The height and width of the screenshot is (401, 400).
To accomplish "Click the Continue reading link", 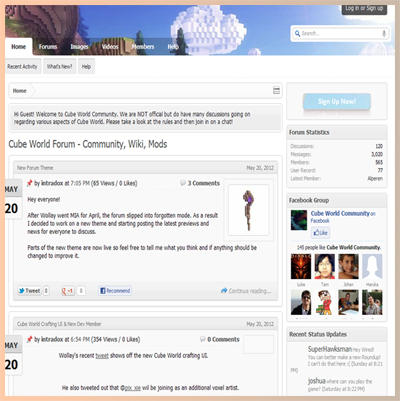I will [x=246, y=291].
